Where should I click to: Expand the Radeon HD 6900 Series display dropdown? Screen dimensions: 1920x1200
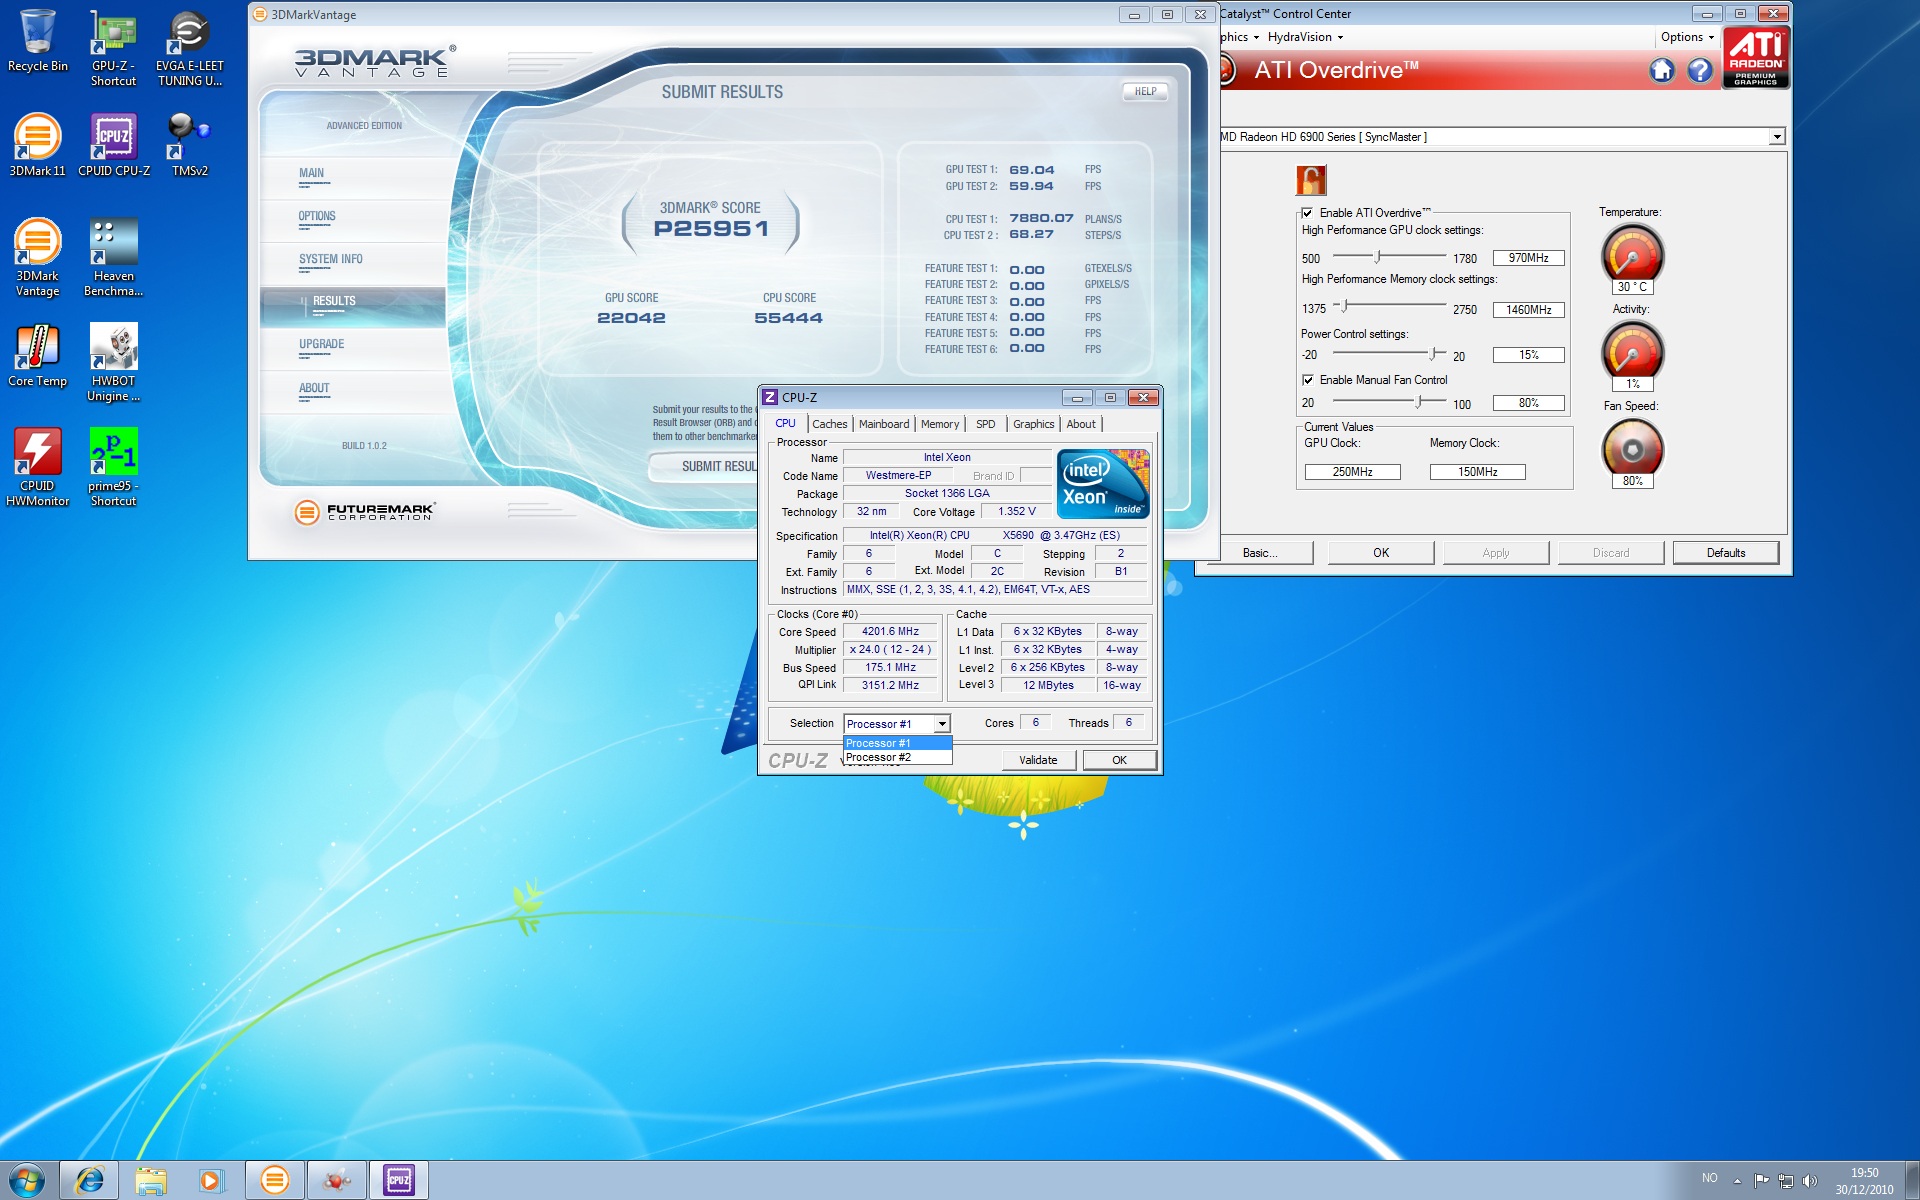click(x=1777, y=137)
